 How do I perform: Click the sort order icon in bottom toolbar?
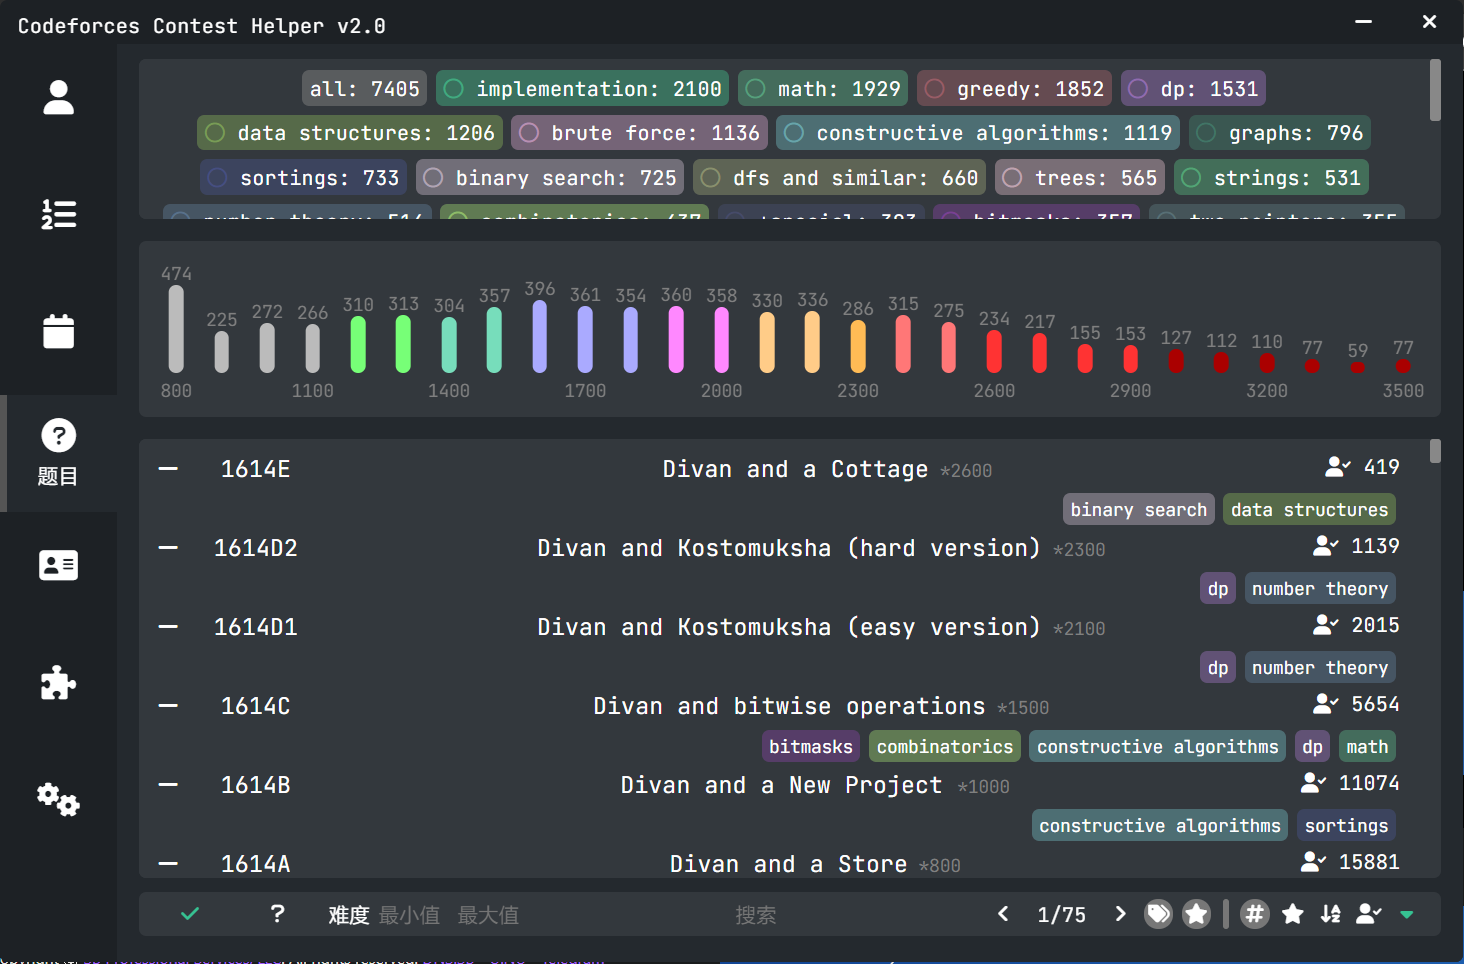point(1331,914)
